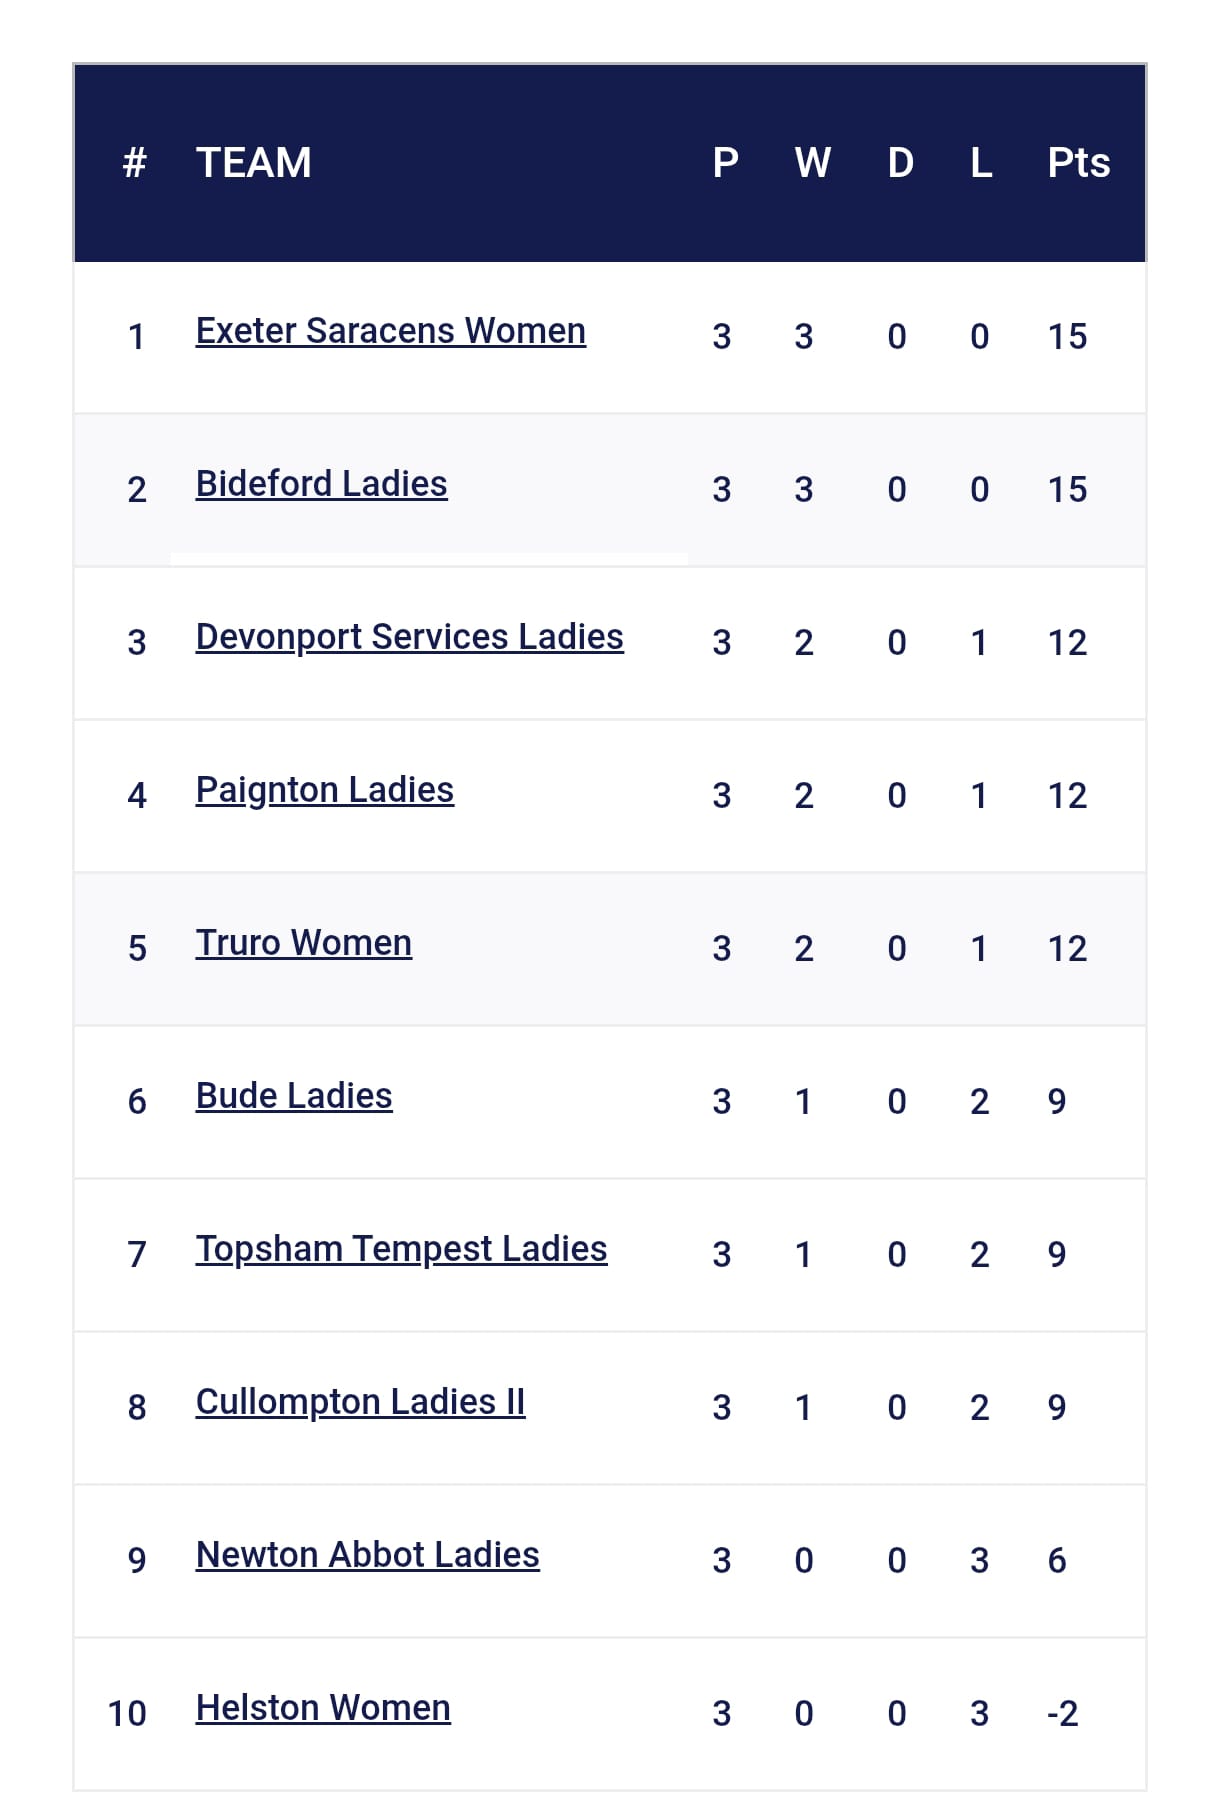Select the Paignton Ladies team link
The image size is (1220, 1806).
(324, 790)
